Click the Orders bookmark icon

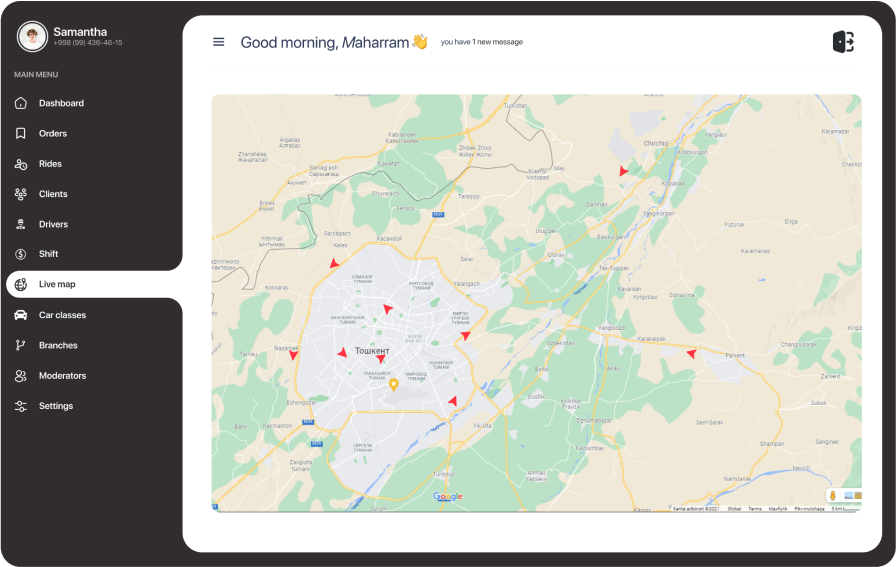(20, 133)
